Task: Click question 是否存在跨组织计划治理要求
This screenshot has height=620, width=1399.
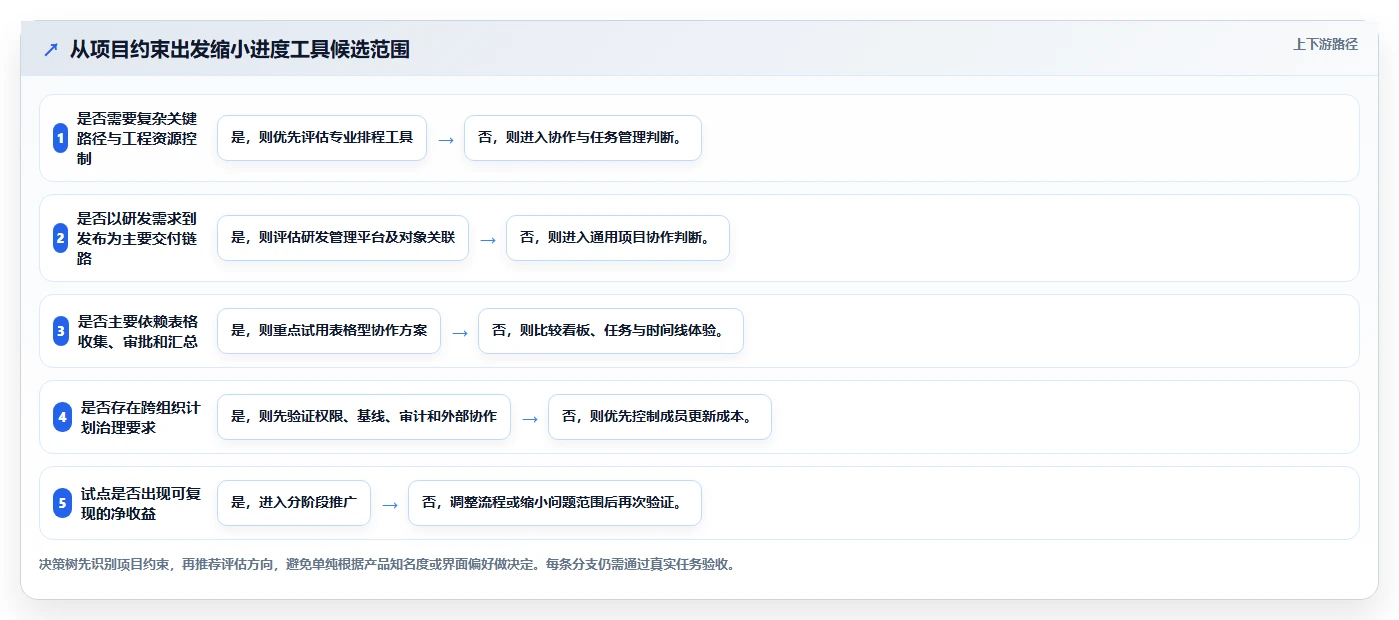Action: pyautogui.click(x=141, y=417)
